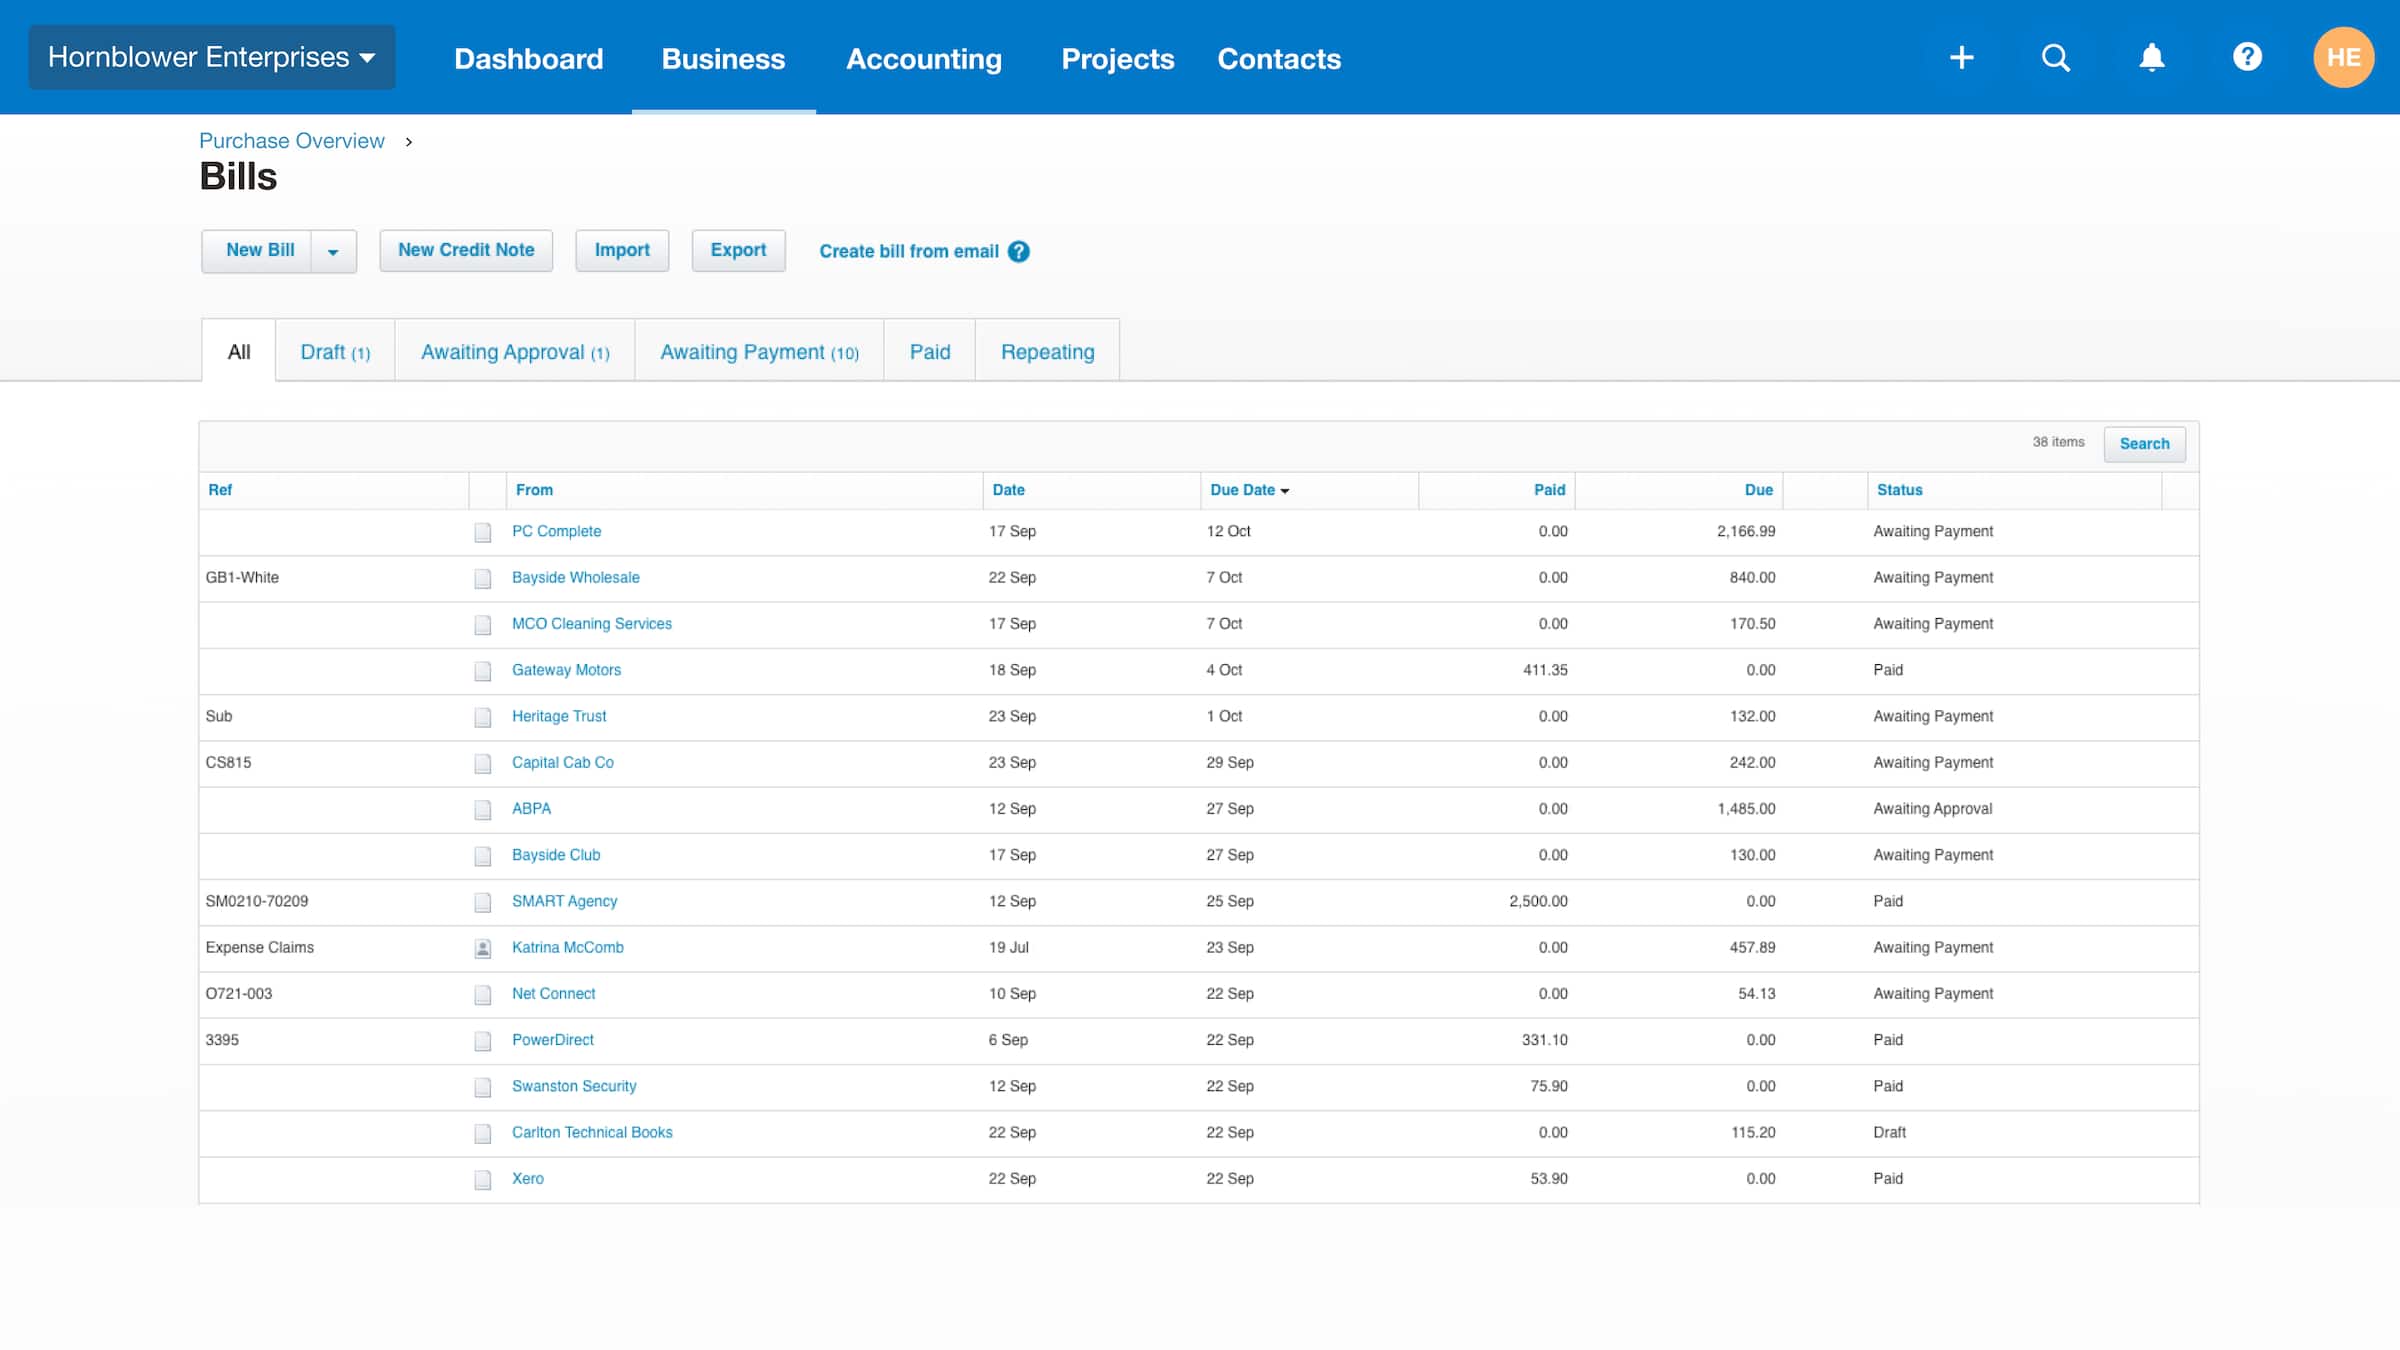This screenshot has height=1350, width=2400.
Task: Navigate to Purchase Overview breadcrumb
Action: click(x=291, y=140)
